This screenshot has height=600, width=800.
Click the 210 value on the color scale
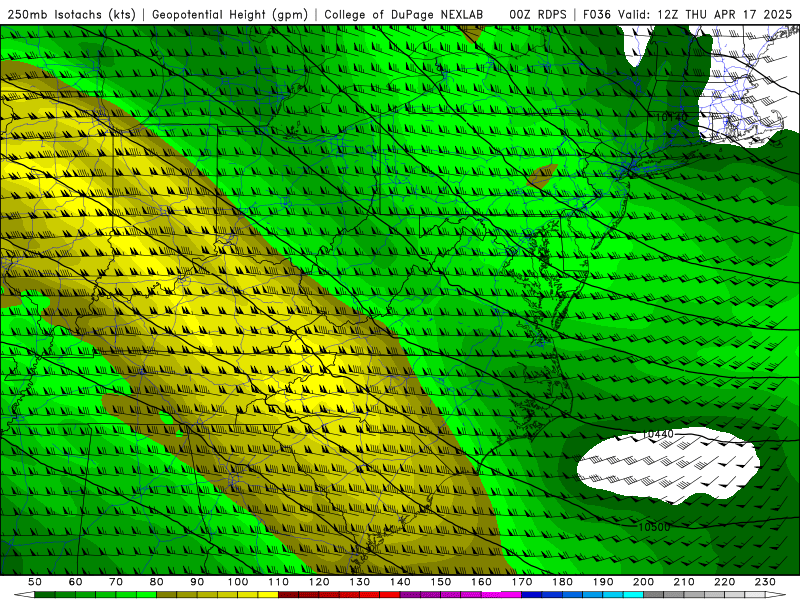pos(684,582)
